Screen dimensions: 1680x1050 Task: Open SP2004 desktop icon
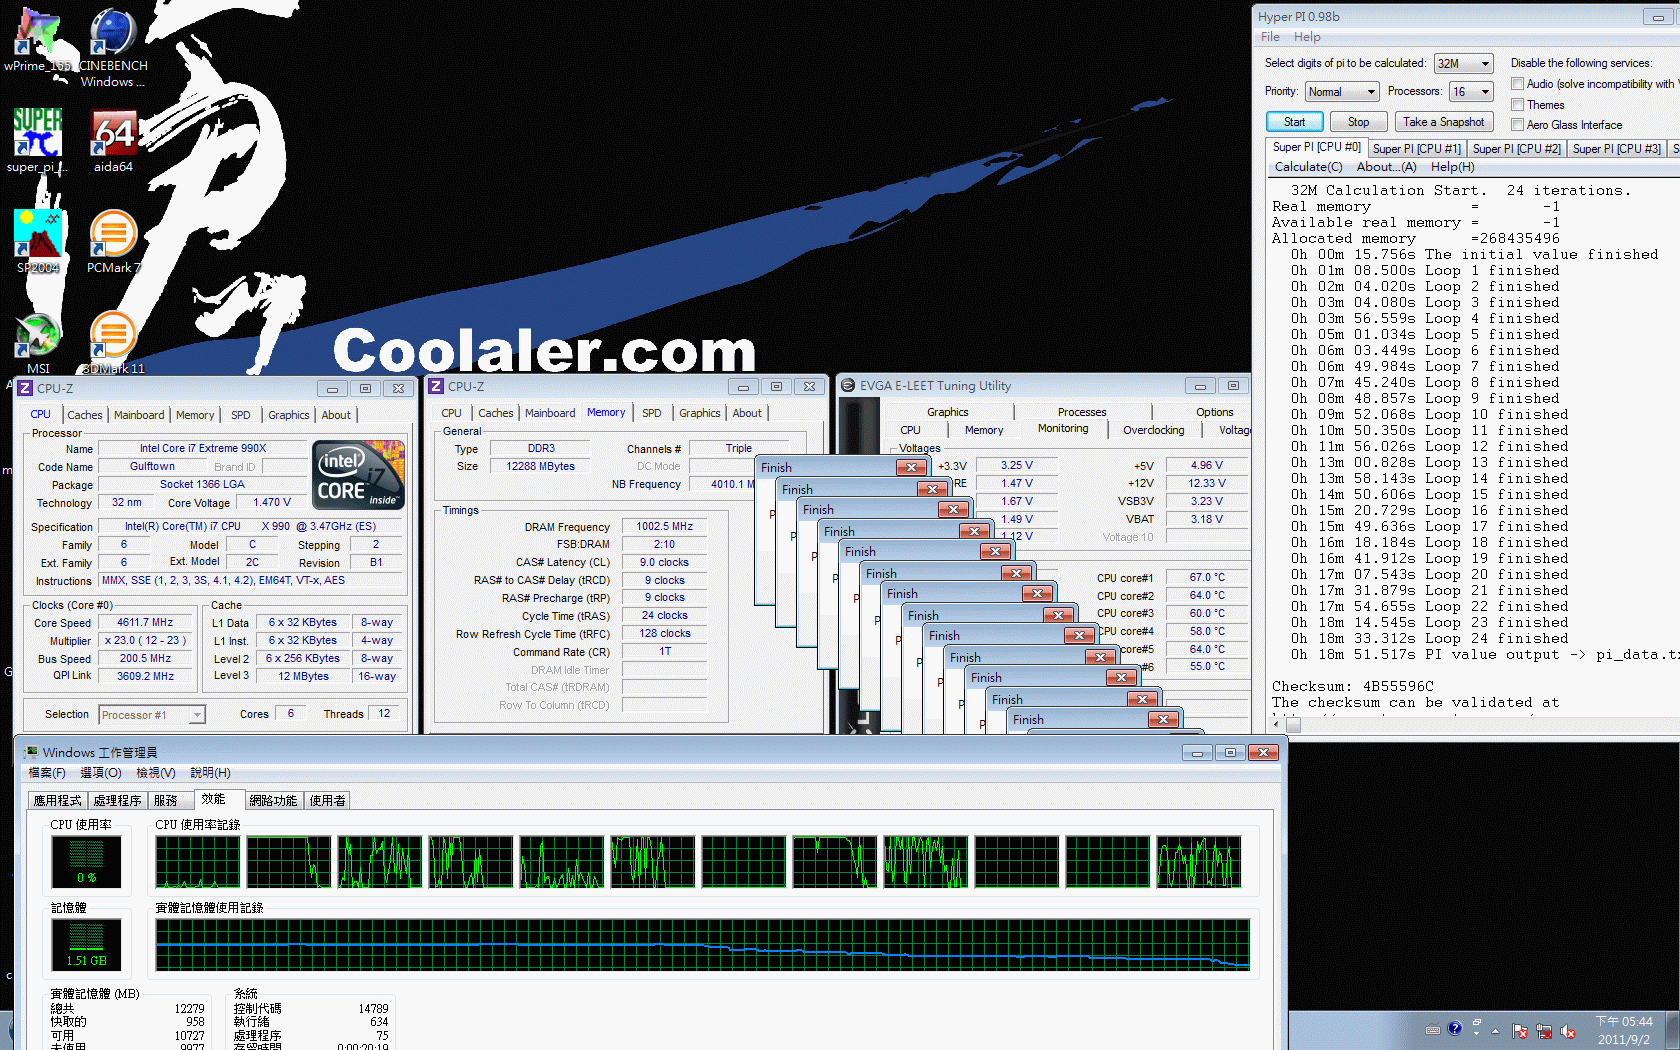pyautogui.click(x=38, y=241)
